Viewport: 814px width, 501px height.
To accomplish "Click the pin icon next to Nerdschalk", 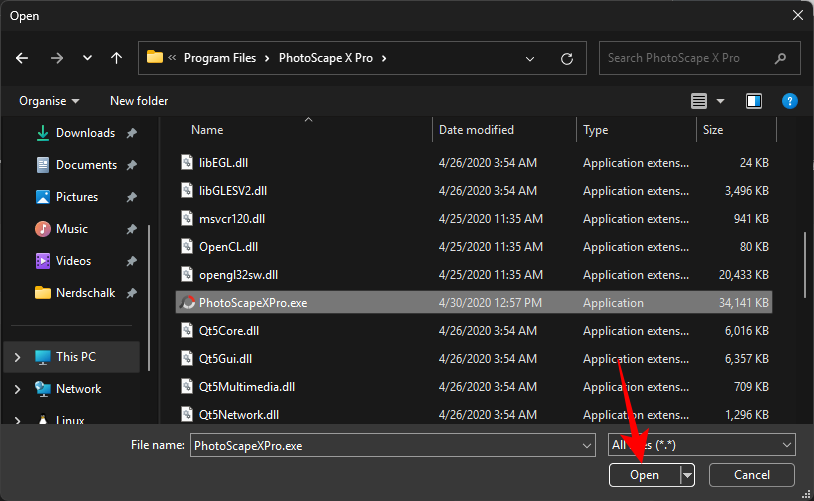I will pyautogui.click(x=132, y=293).
